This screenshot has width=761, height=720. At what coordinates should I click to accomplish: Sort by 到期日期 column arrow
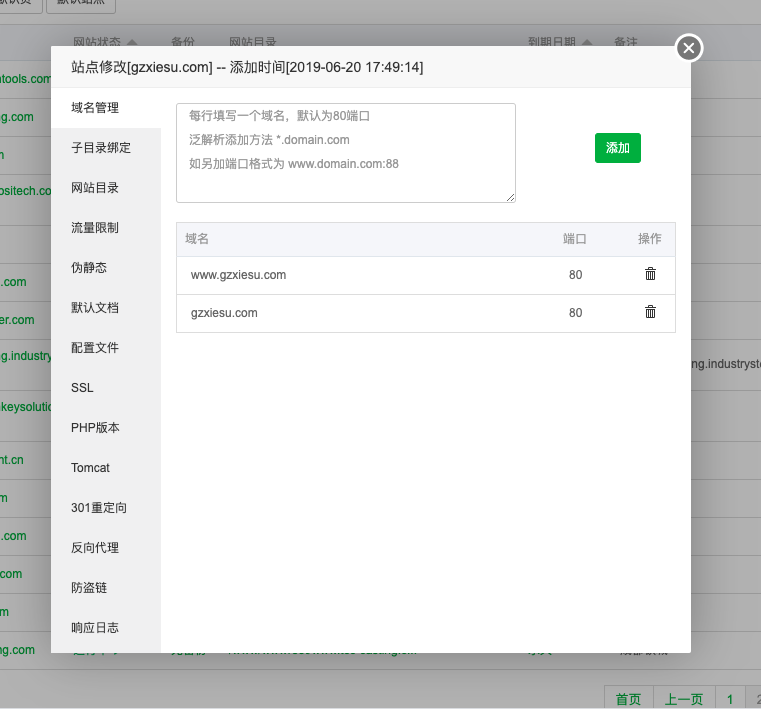[x=587, y=43]
